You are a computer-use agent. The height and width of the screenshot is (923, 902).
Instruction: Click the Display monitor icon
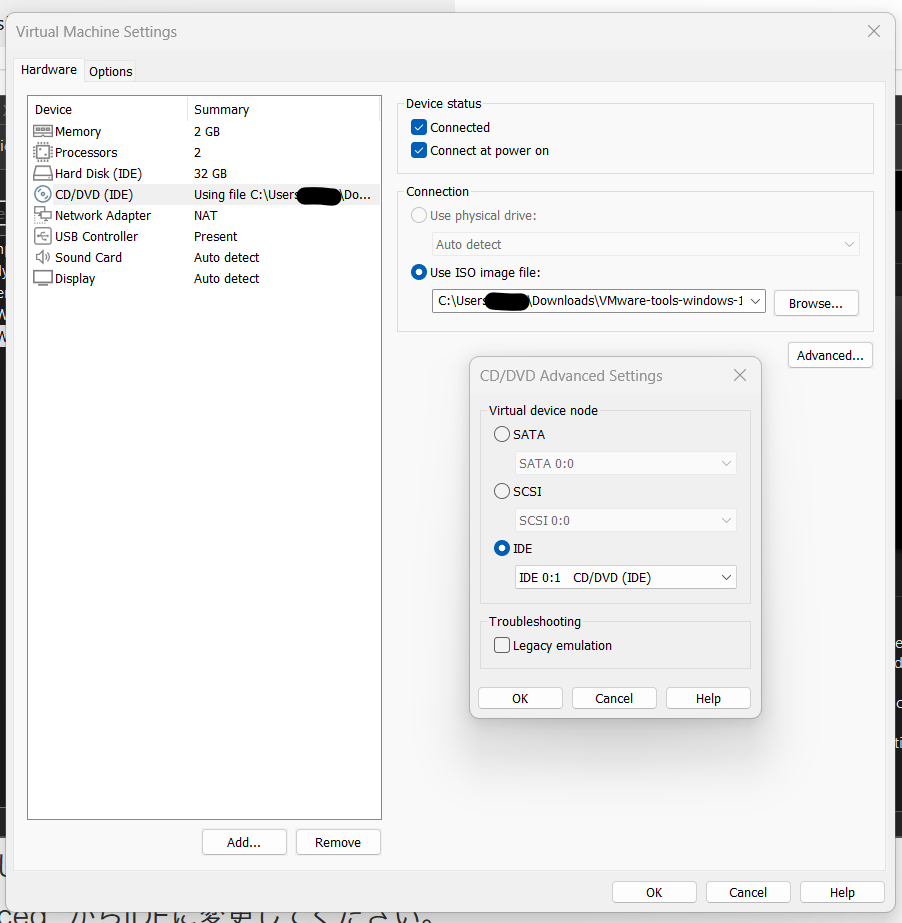click(x=43, y=278)
